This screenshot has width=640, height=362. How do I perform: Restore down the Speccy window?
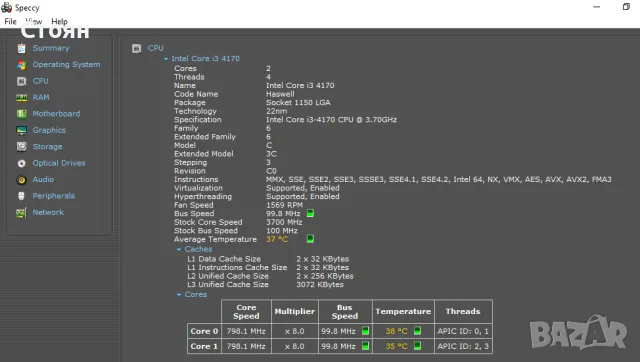click(x=626, y=7)
